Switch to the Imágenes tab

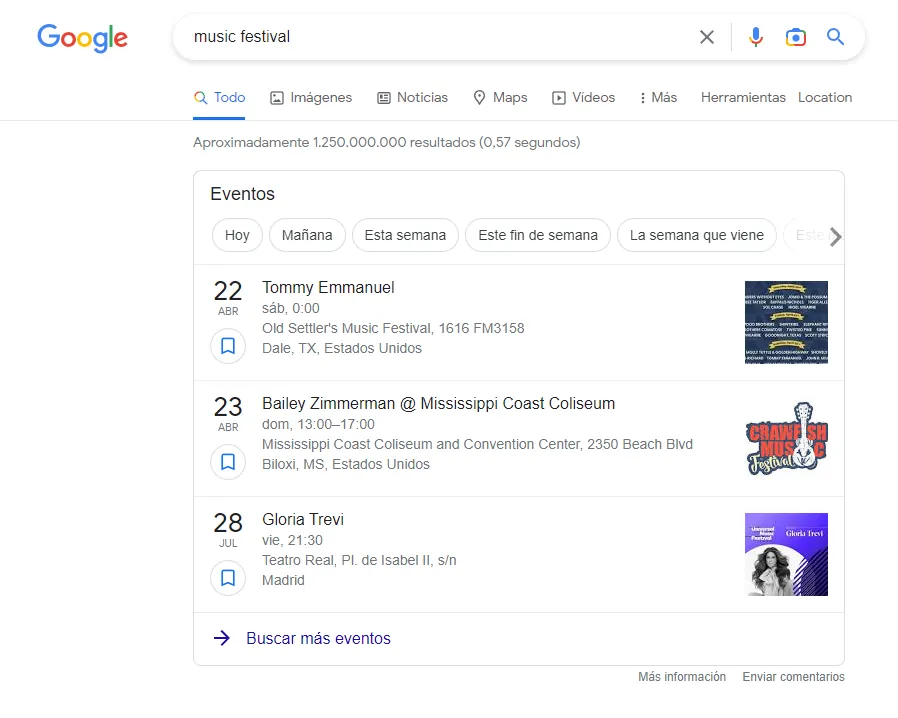[x=311, y=97]
